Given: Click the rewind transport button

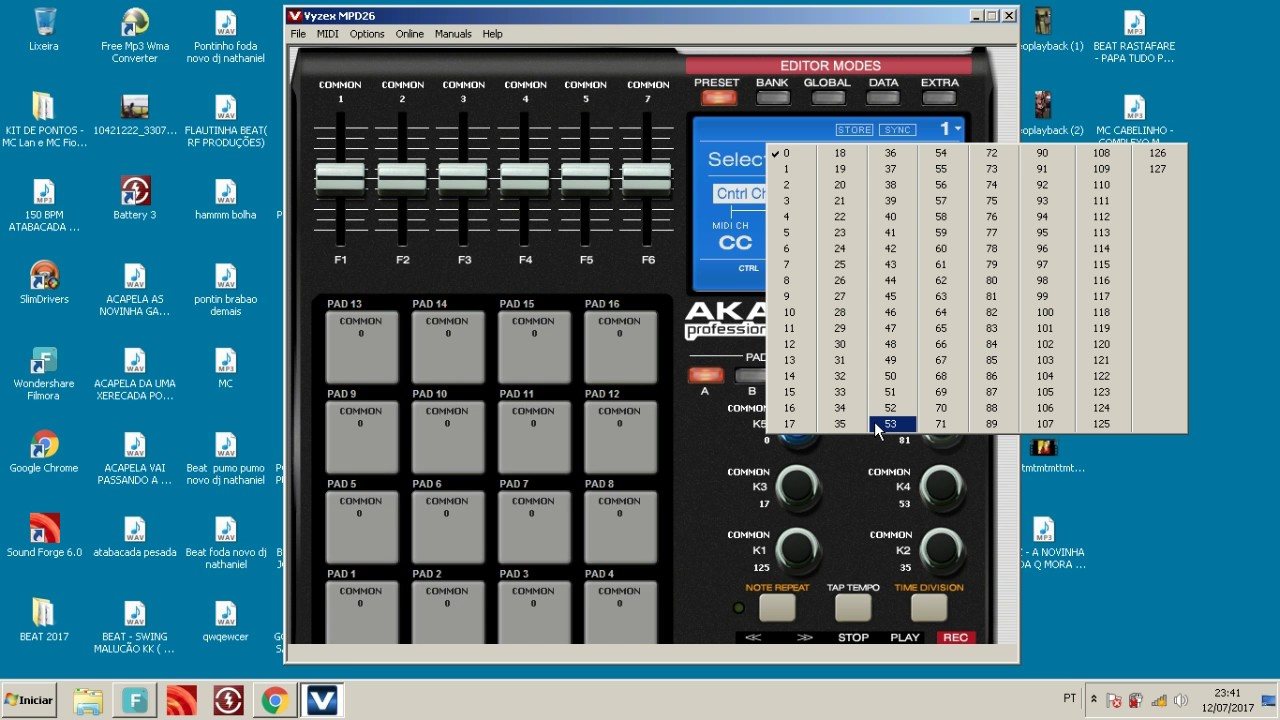Looking at the screenshot, I should [753, 637].
